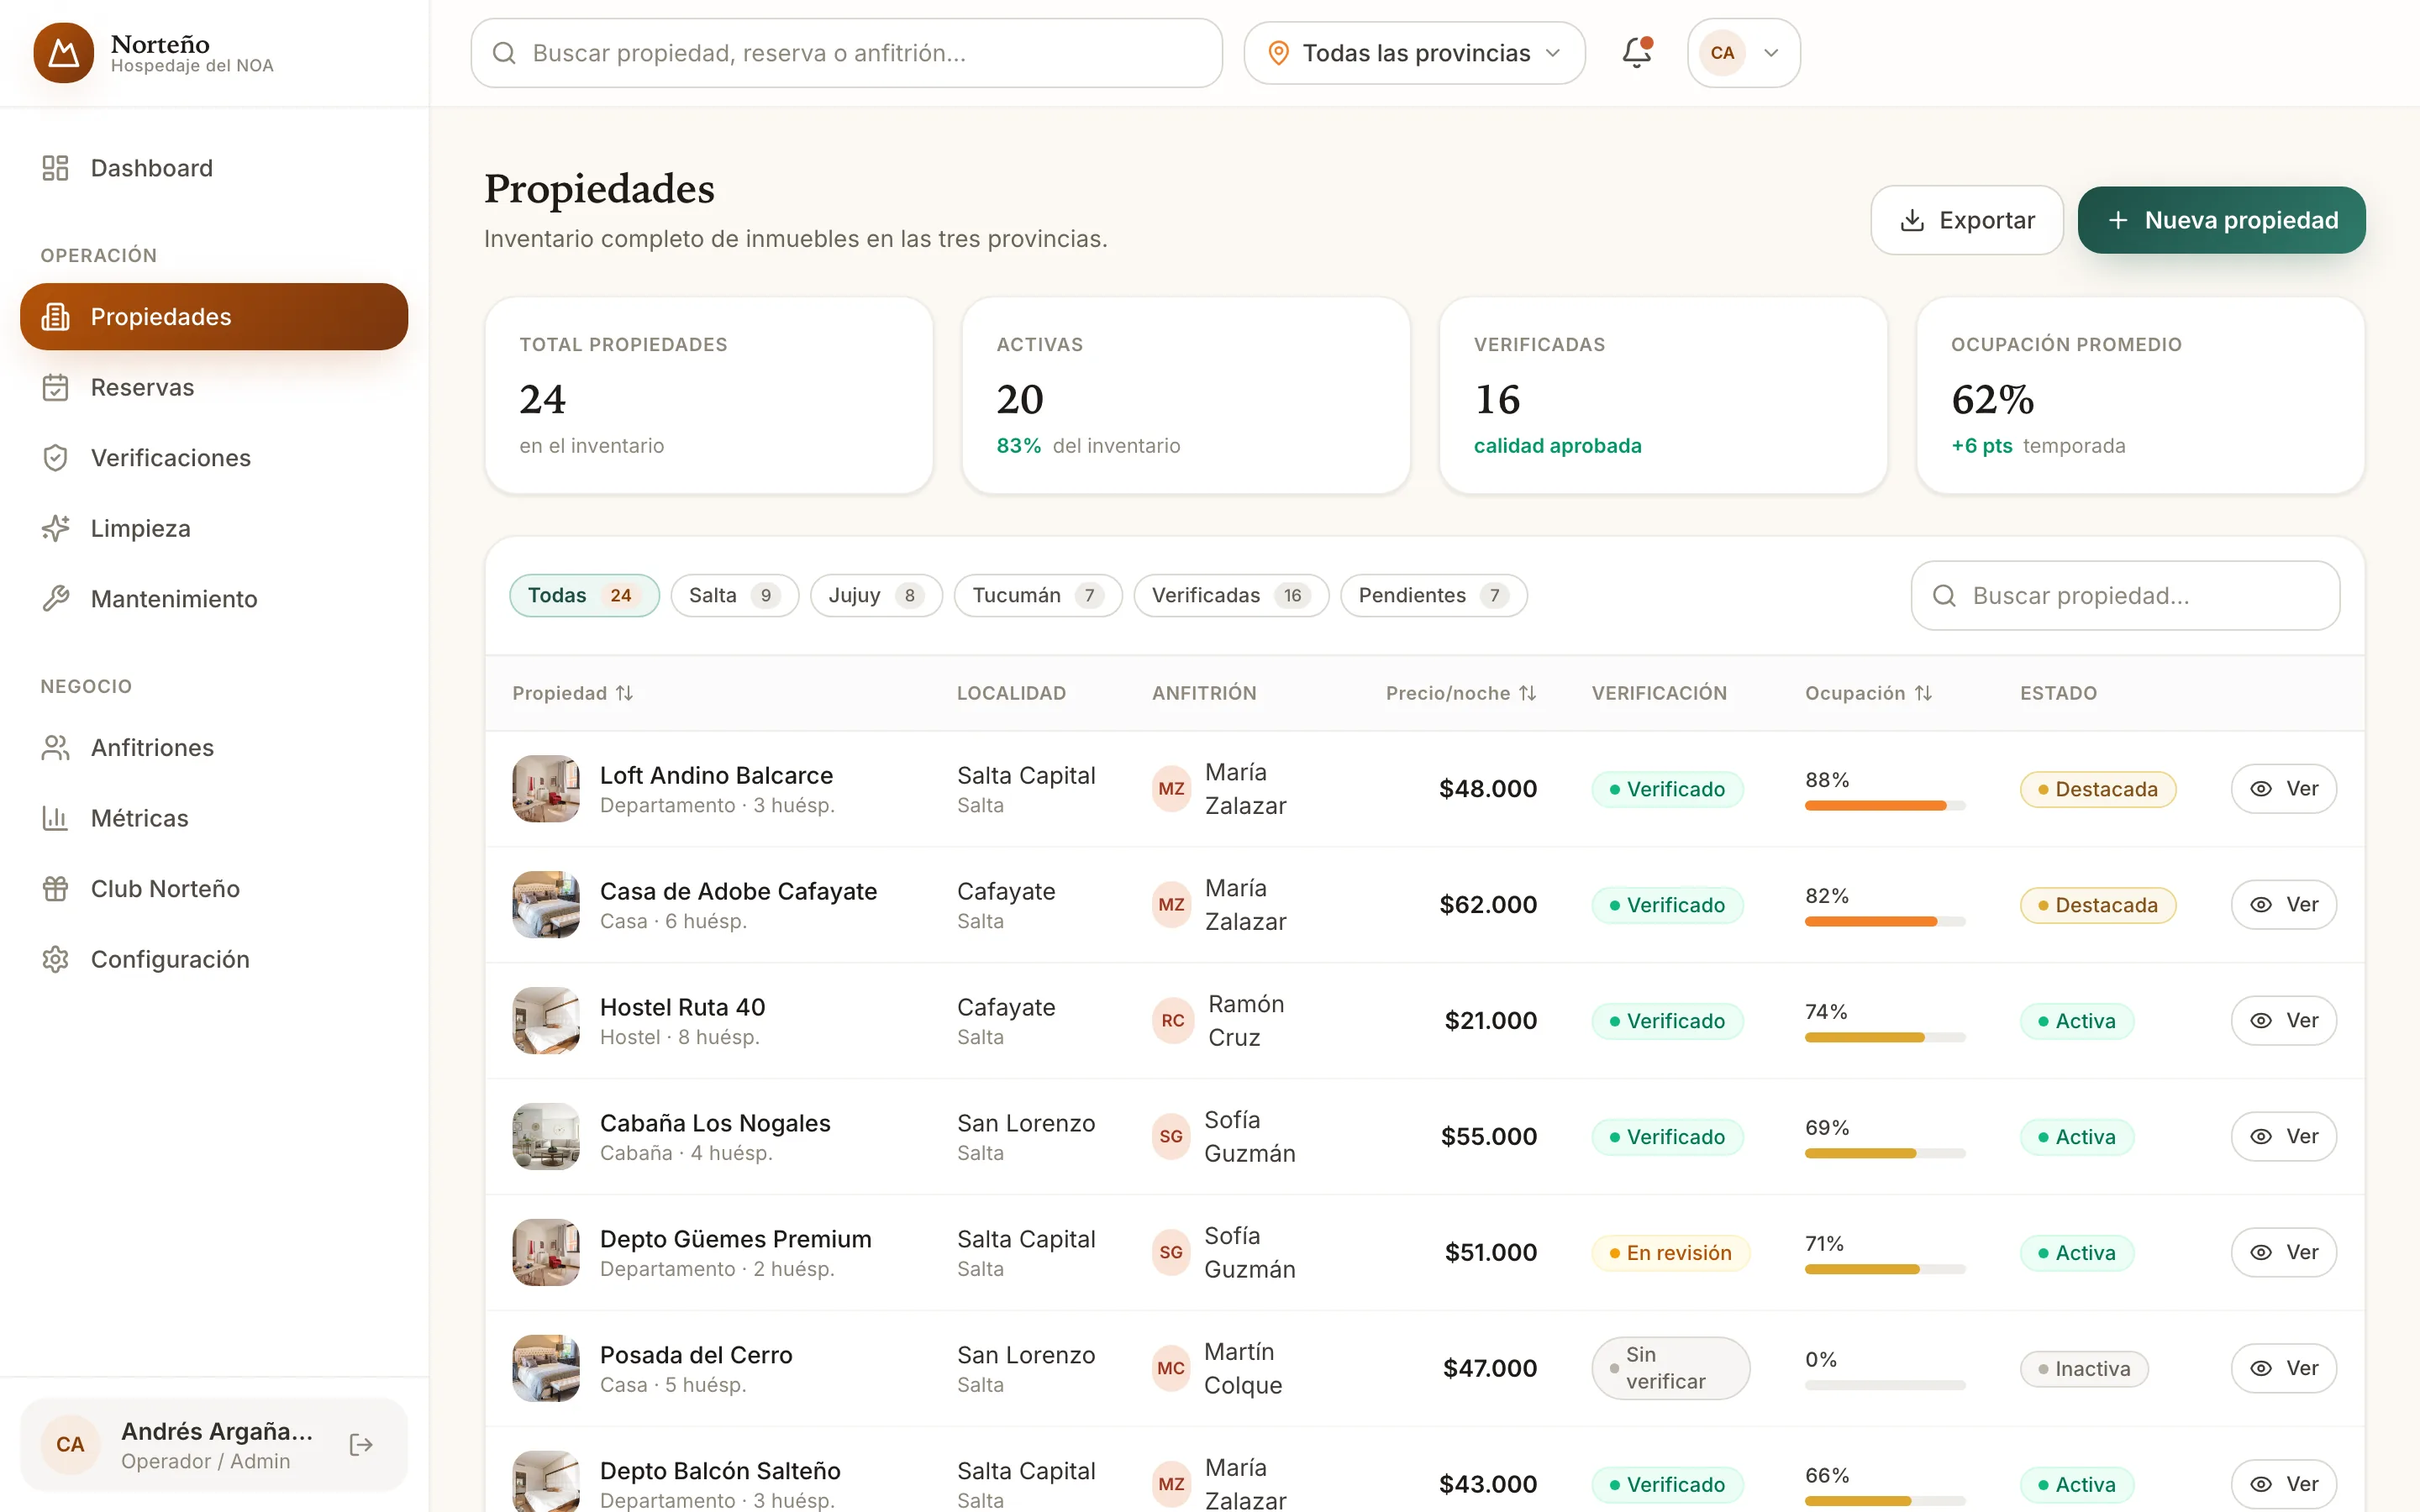Go to Métricas in the sidebar
Screen dimensions: 2420x1512
pos(214,818)
